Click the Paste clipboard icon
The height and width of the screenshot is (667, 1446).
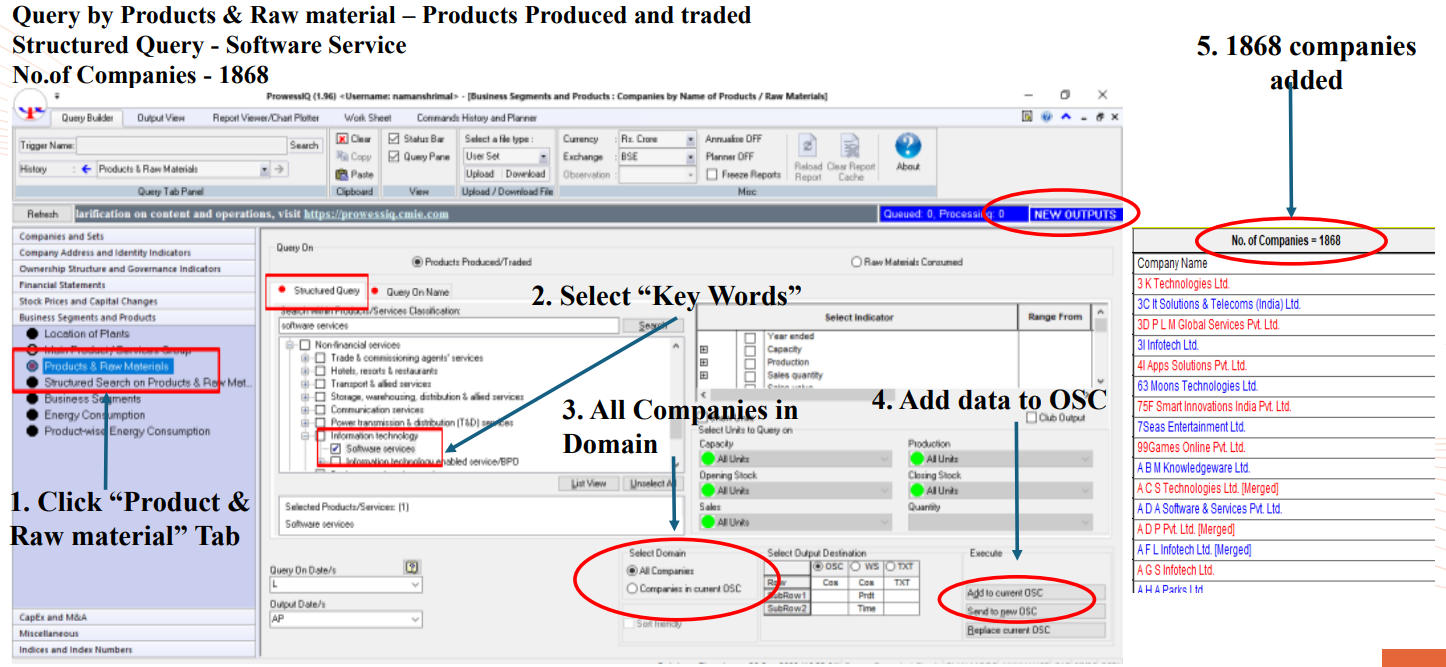(x=342, y=174)
